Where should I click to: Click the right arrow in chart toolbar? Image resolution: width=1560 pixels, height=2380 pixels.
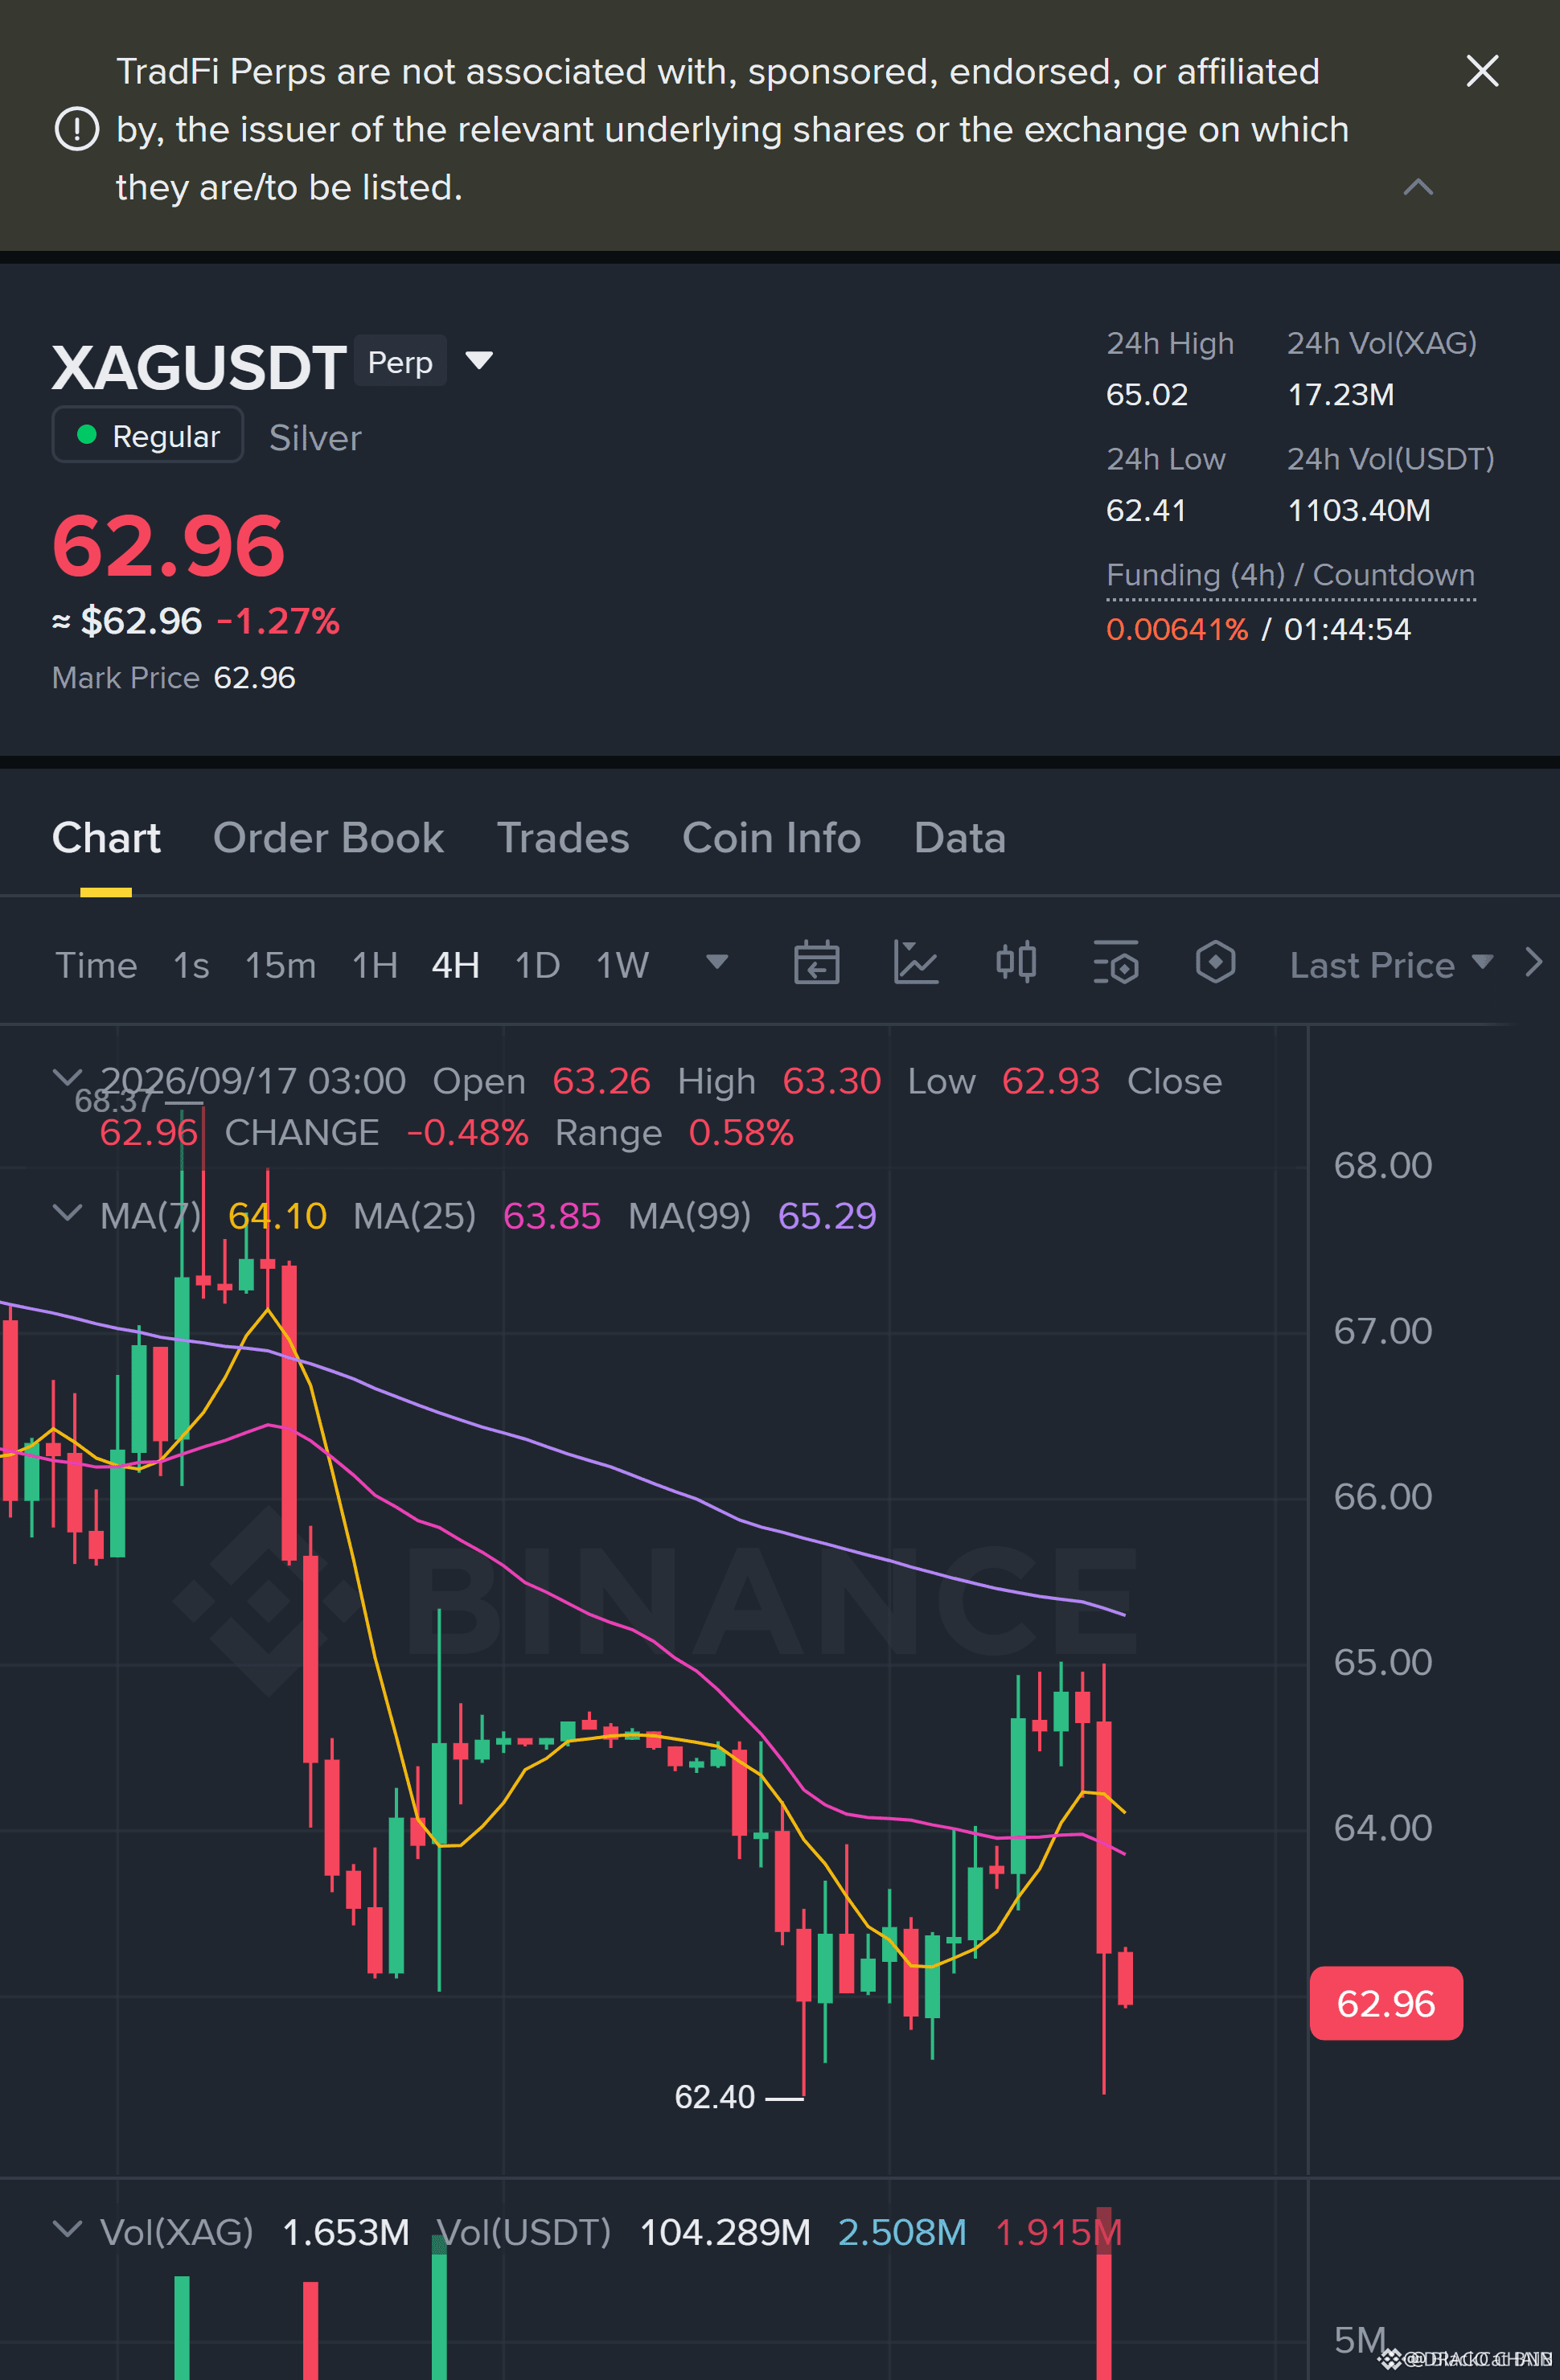pos(1534,963)
